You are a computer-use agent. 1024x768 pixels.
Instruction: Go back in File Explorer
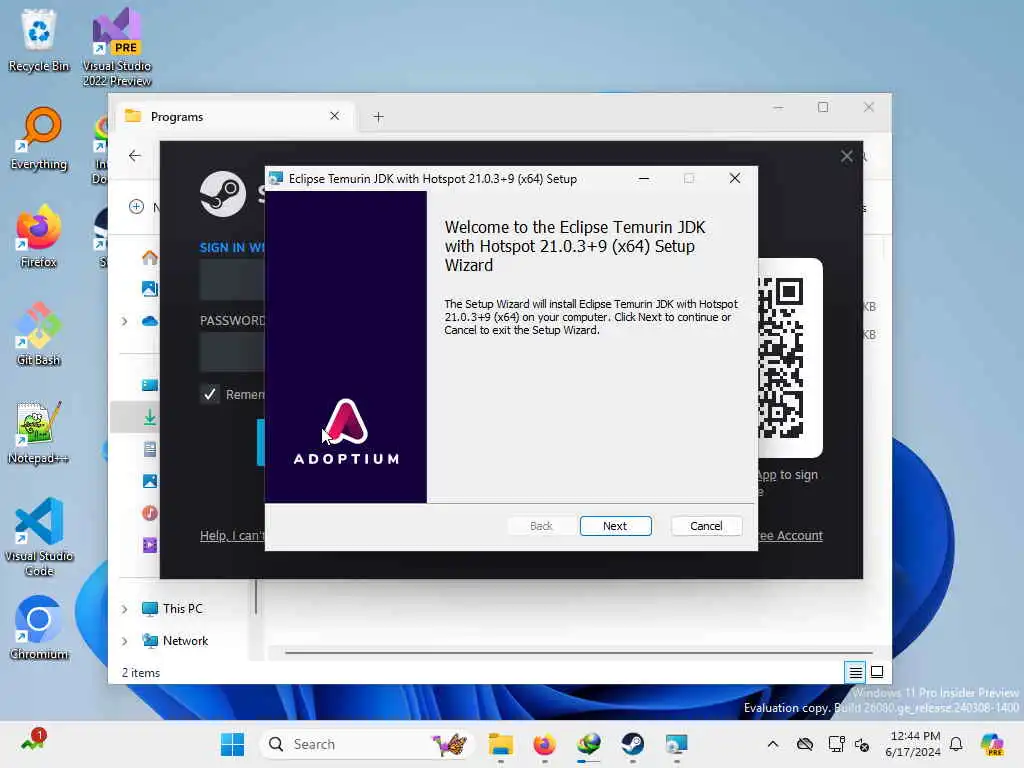[x=135, y=155]
